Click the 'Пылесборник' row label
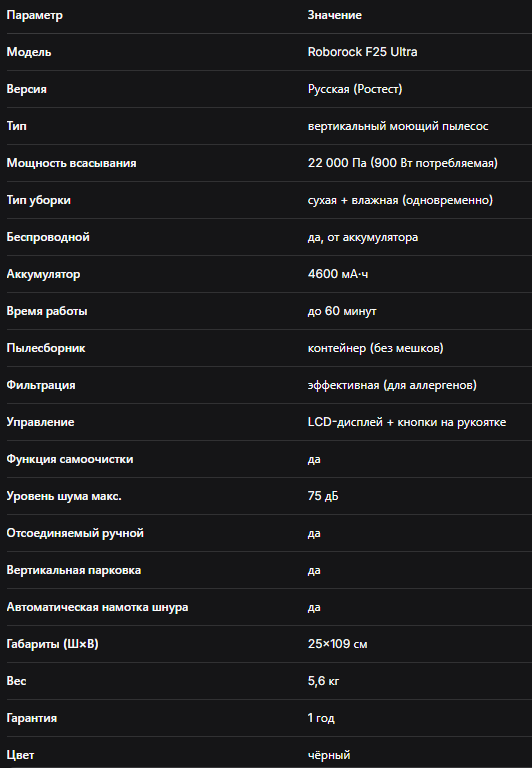 coord(46,348)
